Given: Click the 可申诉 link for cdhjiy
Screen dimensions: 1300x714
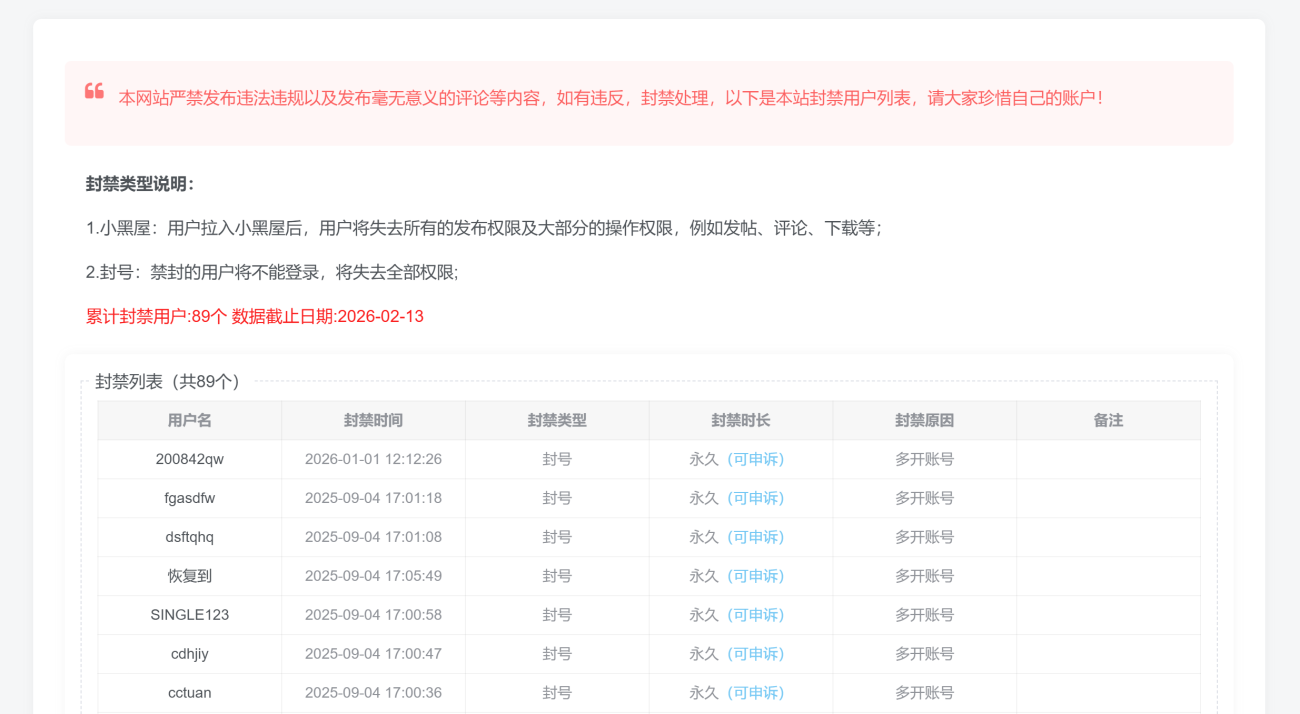Looking at the screenshot, I should click(755, 654).
